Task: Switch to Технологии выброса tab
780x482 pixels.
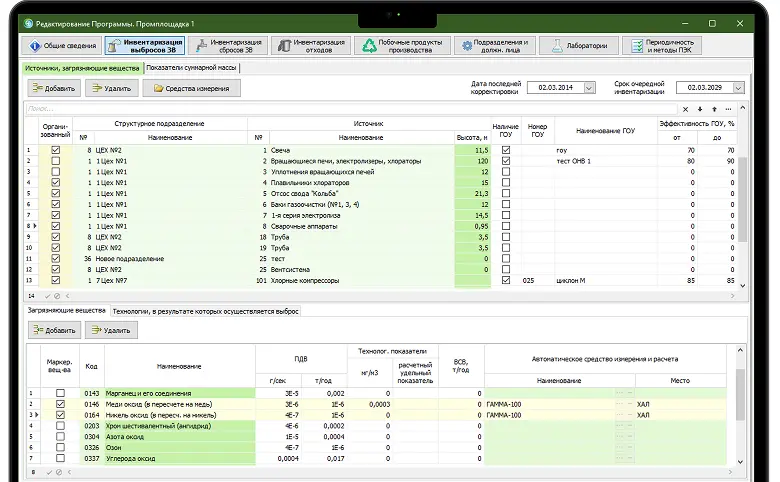Action: point(205,311)
